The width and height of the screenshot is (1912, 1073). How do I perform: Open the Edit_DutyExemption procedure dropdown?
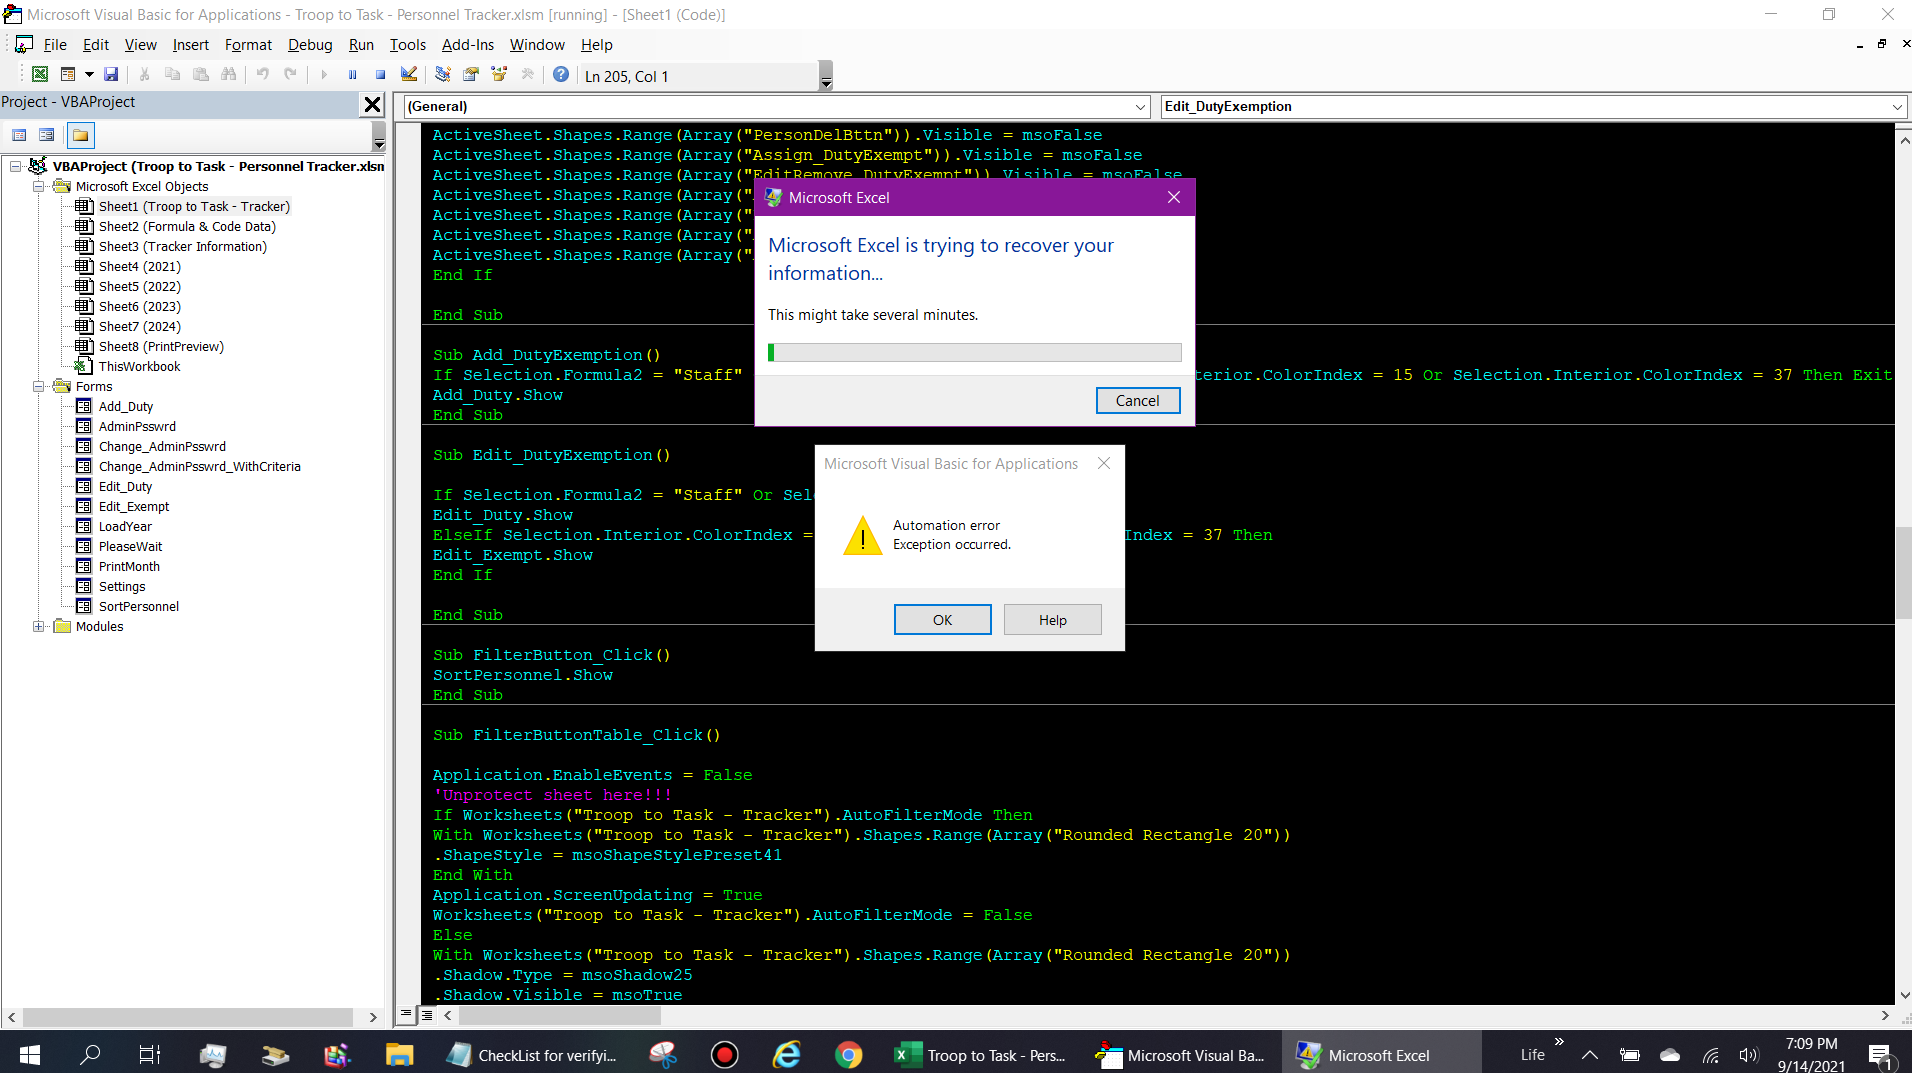[x=1898, y=107]
